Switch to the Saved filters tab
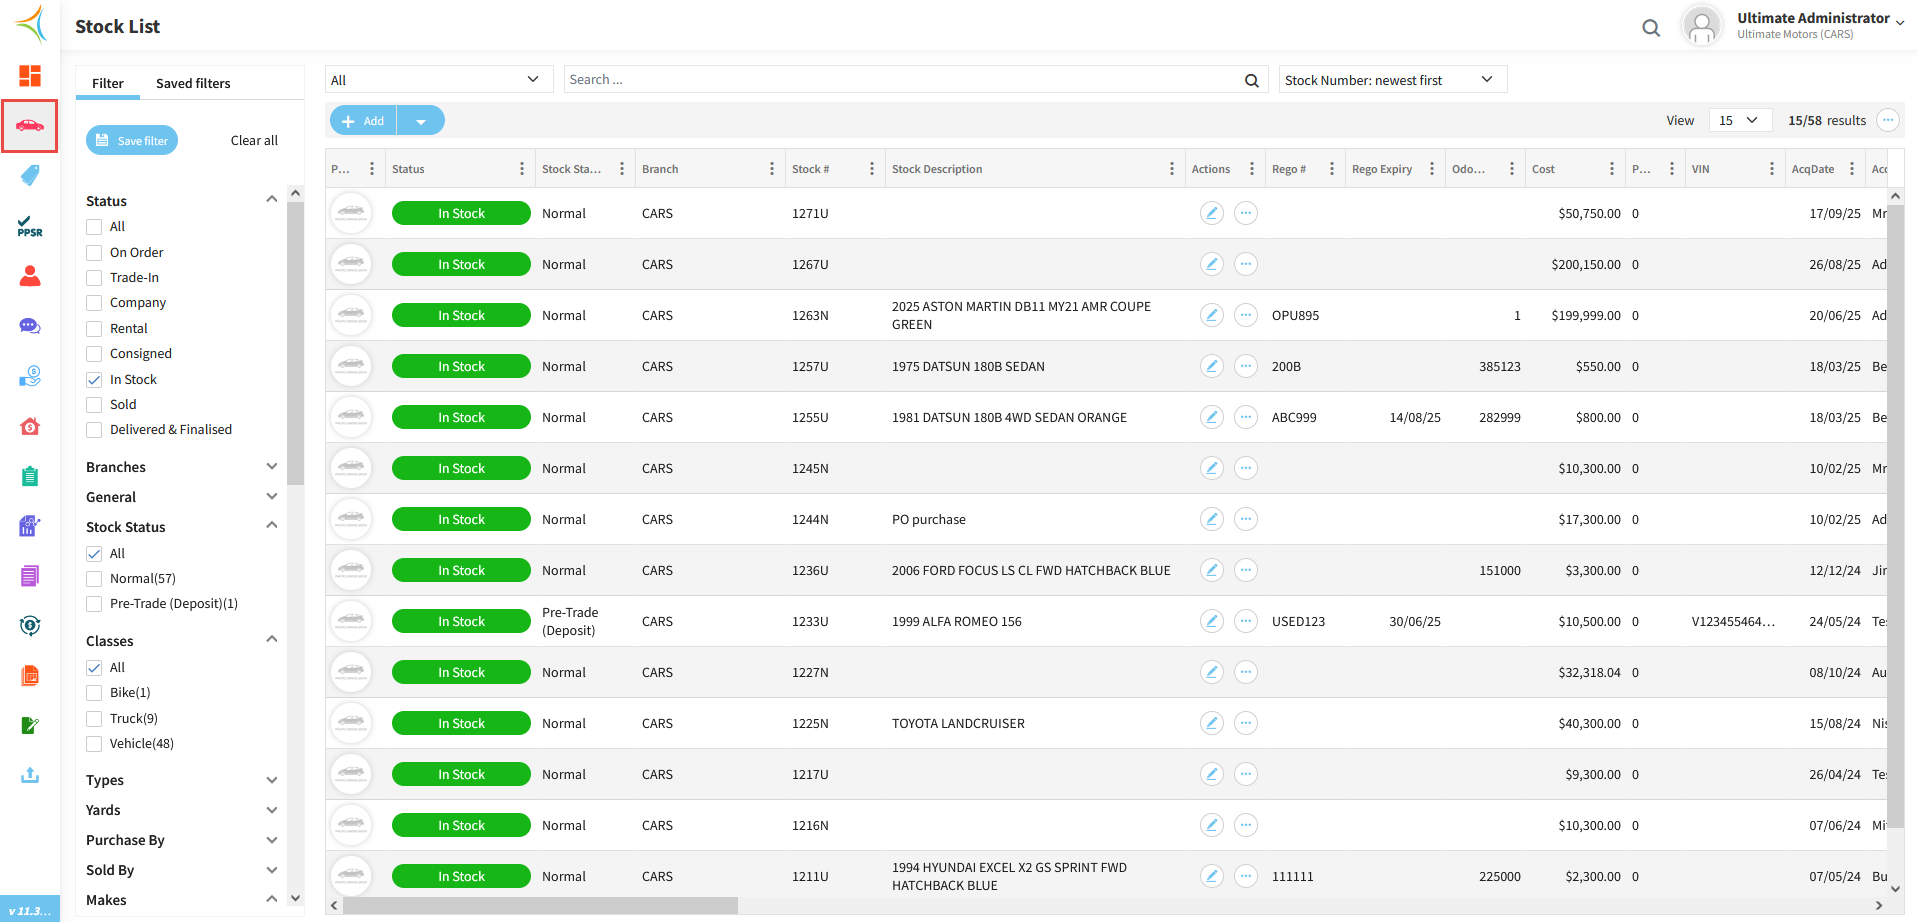This screenshot has height=922, width=1917. coord(193,83)
